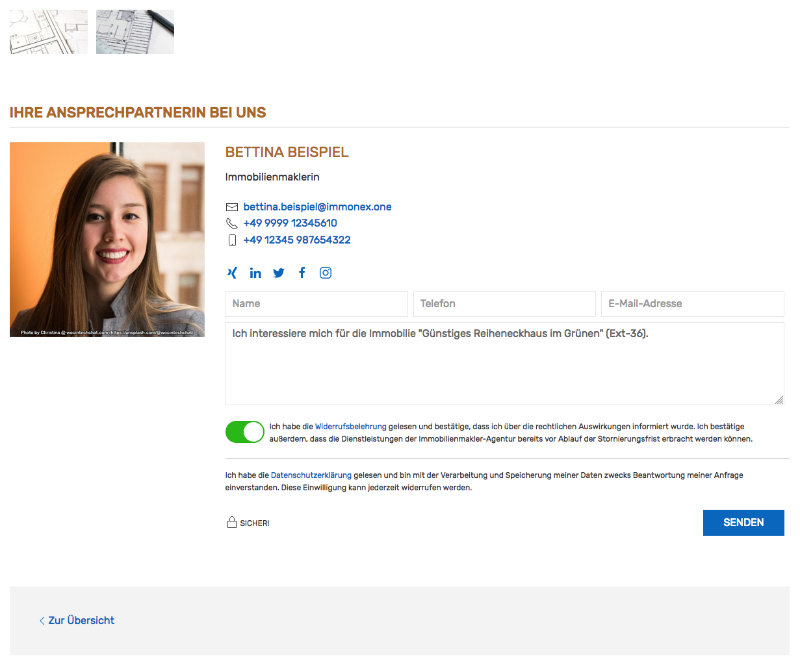Open the second floor plan thumbnail with pen
Screen dimensions: 800x665
click(x=135, y=32)
